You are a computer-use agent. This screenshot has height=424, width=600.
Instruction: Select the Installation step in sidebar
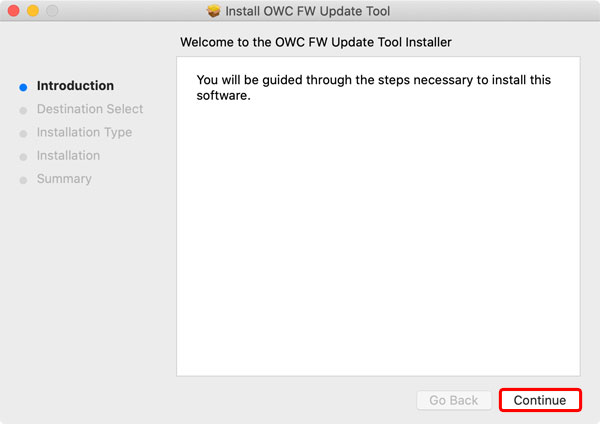coord(68,155)
